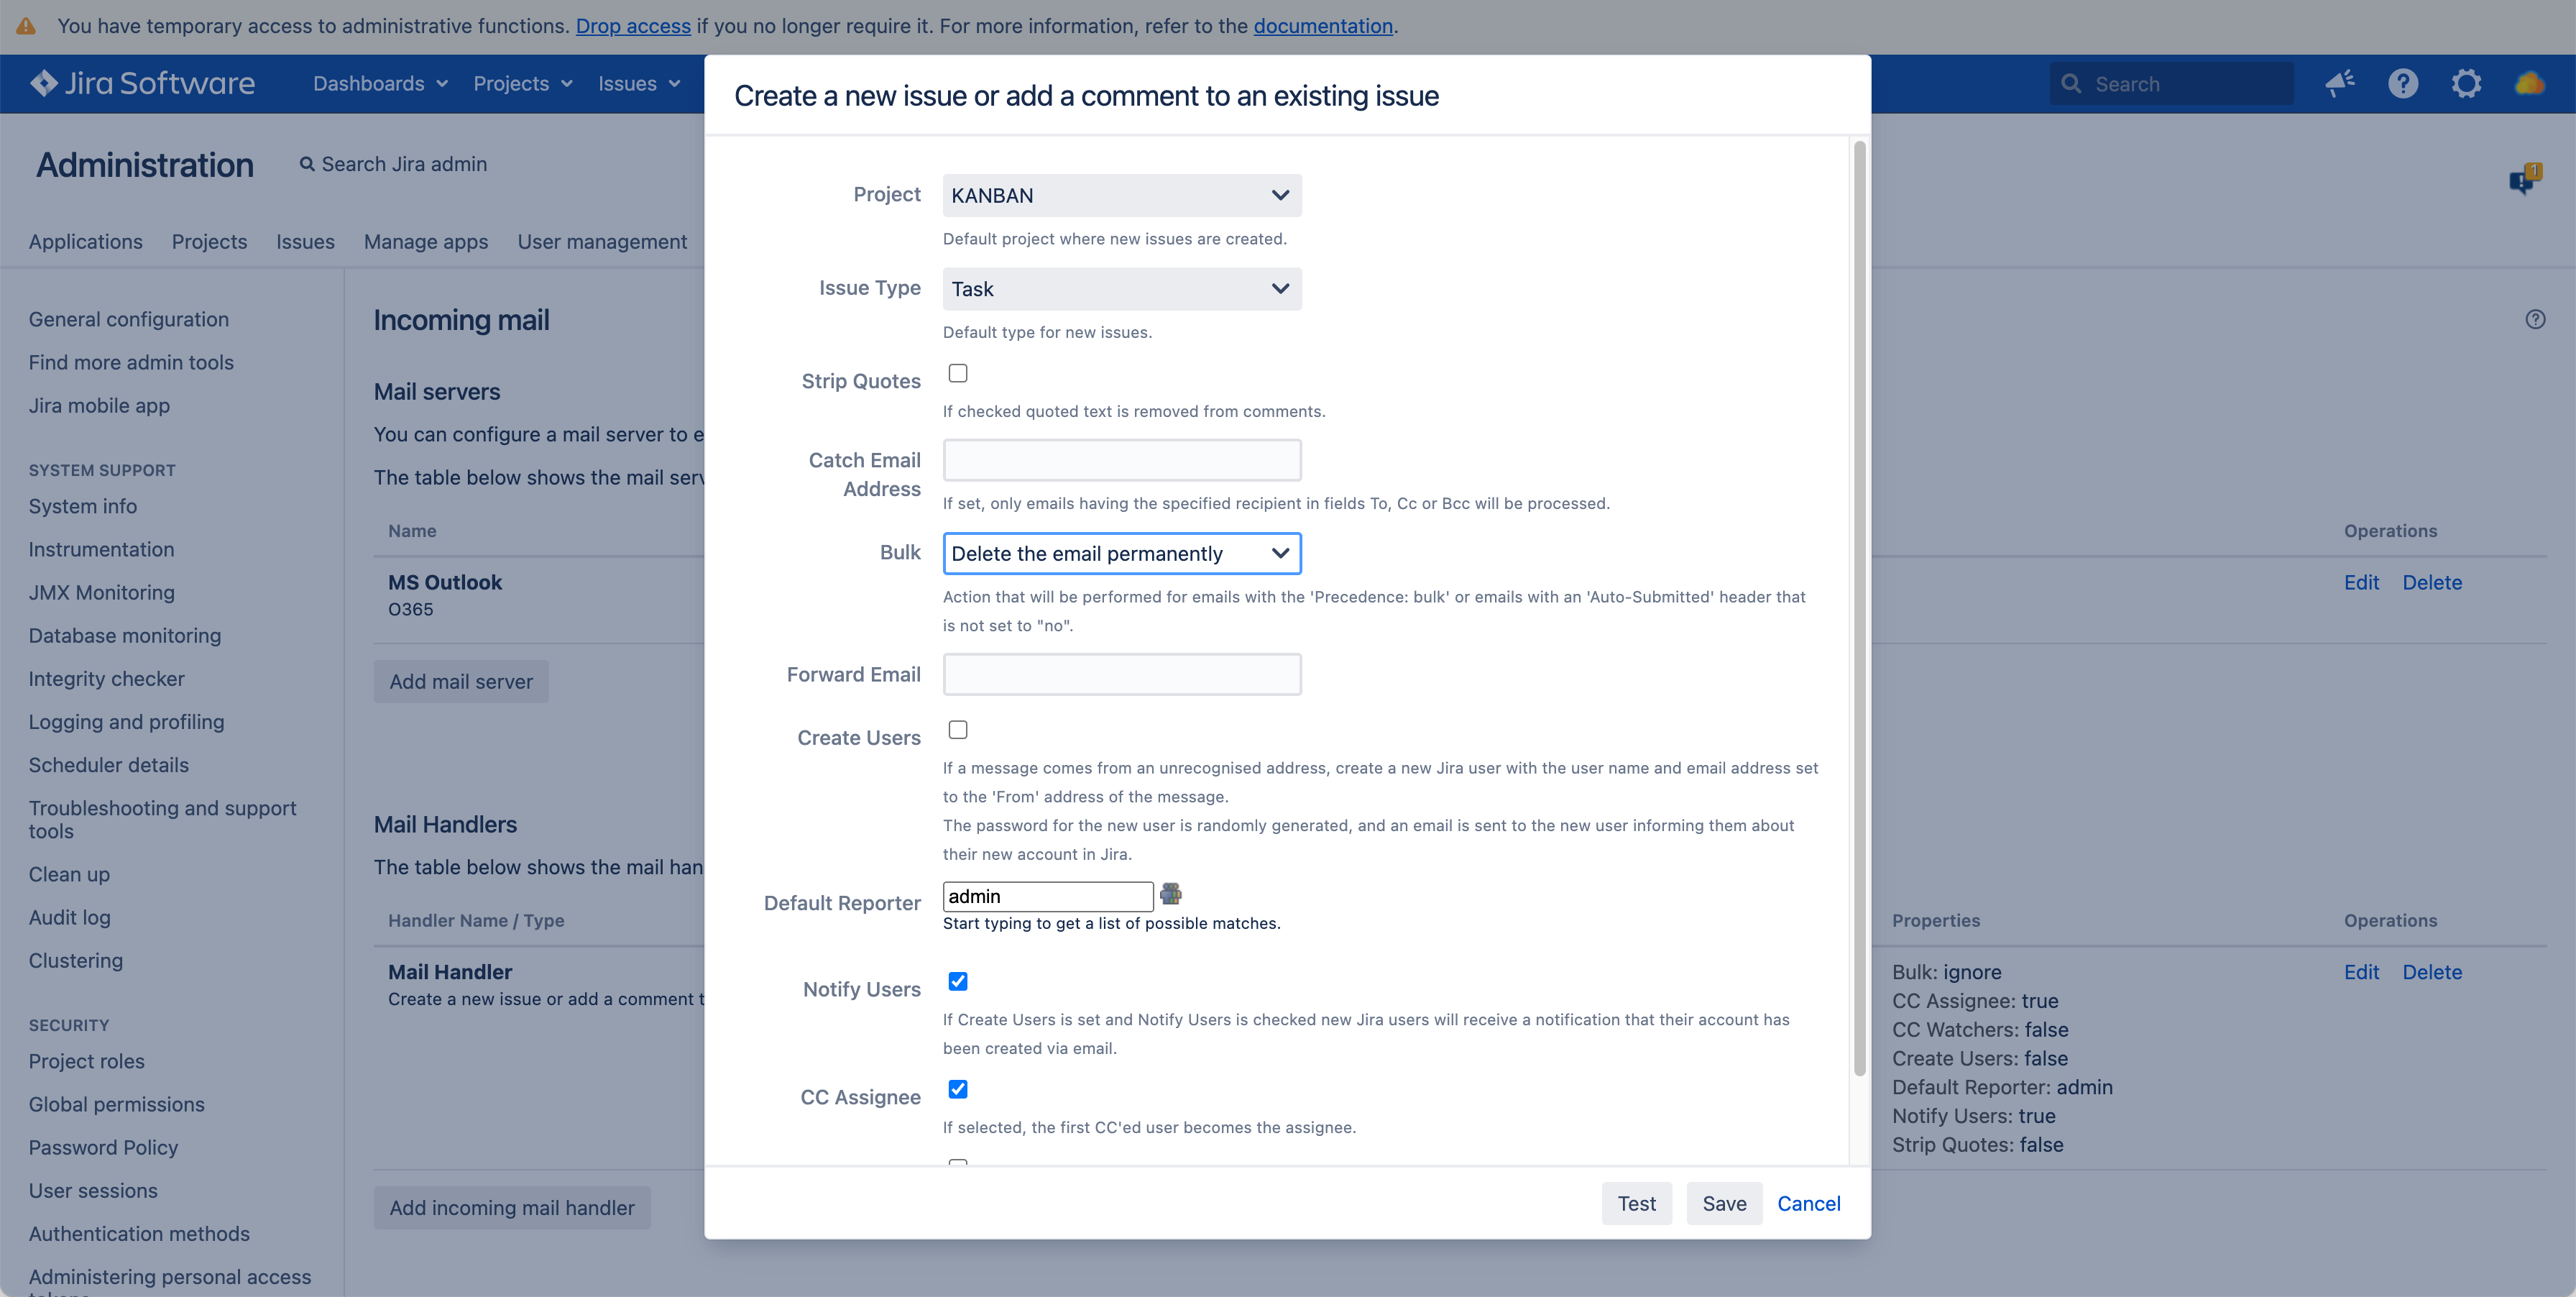Viewport: 2576px width, 1297px height.
Task: Click the user picker icon beside Default Reporter
Action: pyautogui.click(x=1170, y=894)
